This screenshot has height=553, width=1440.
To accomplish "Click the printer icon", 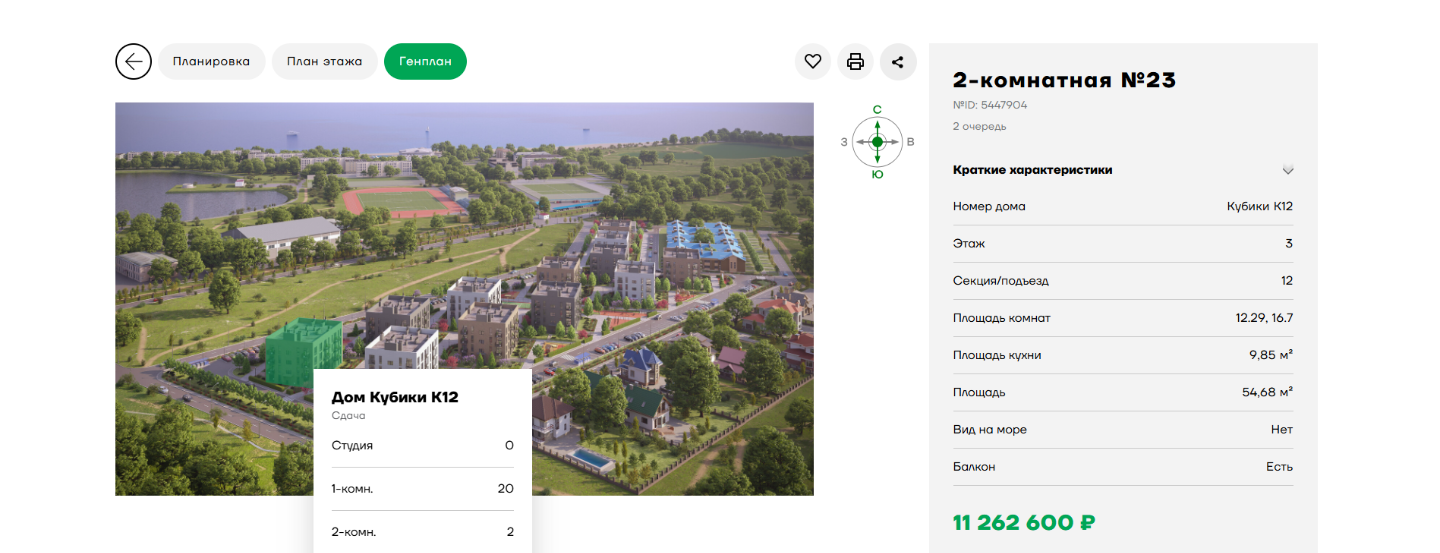I will 855,61.
